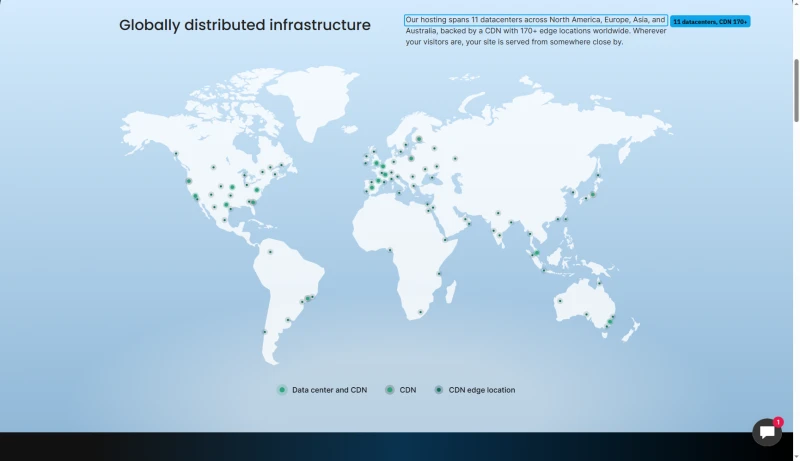Open the live chat widget
The height and width of the screenshot is (461, 800).
(x=767, y=432)
